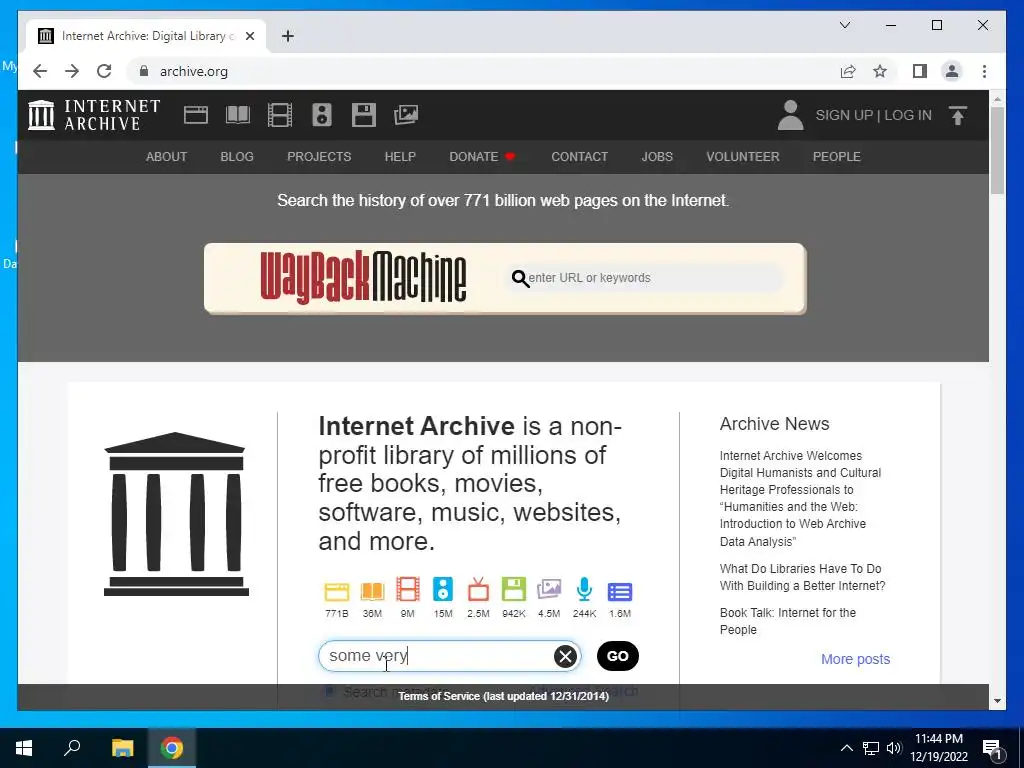
Task: Click the scrollbar down arrow
Action: (x=997, y=701)
